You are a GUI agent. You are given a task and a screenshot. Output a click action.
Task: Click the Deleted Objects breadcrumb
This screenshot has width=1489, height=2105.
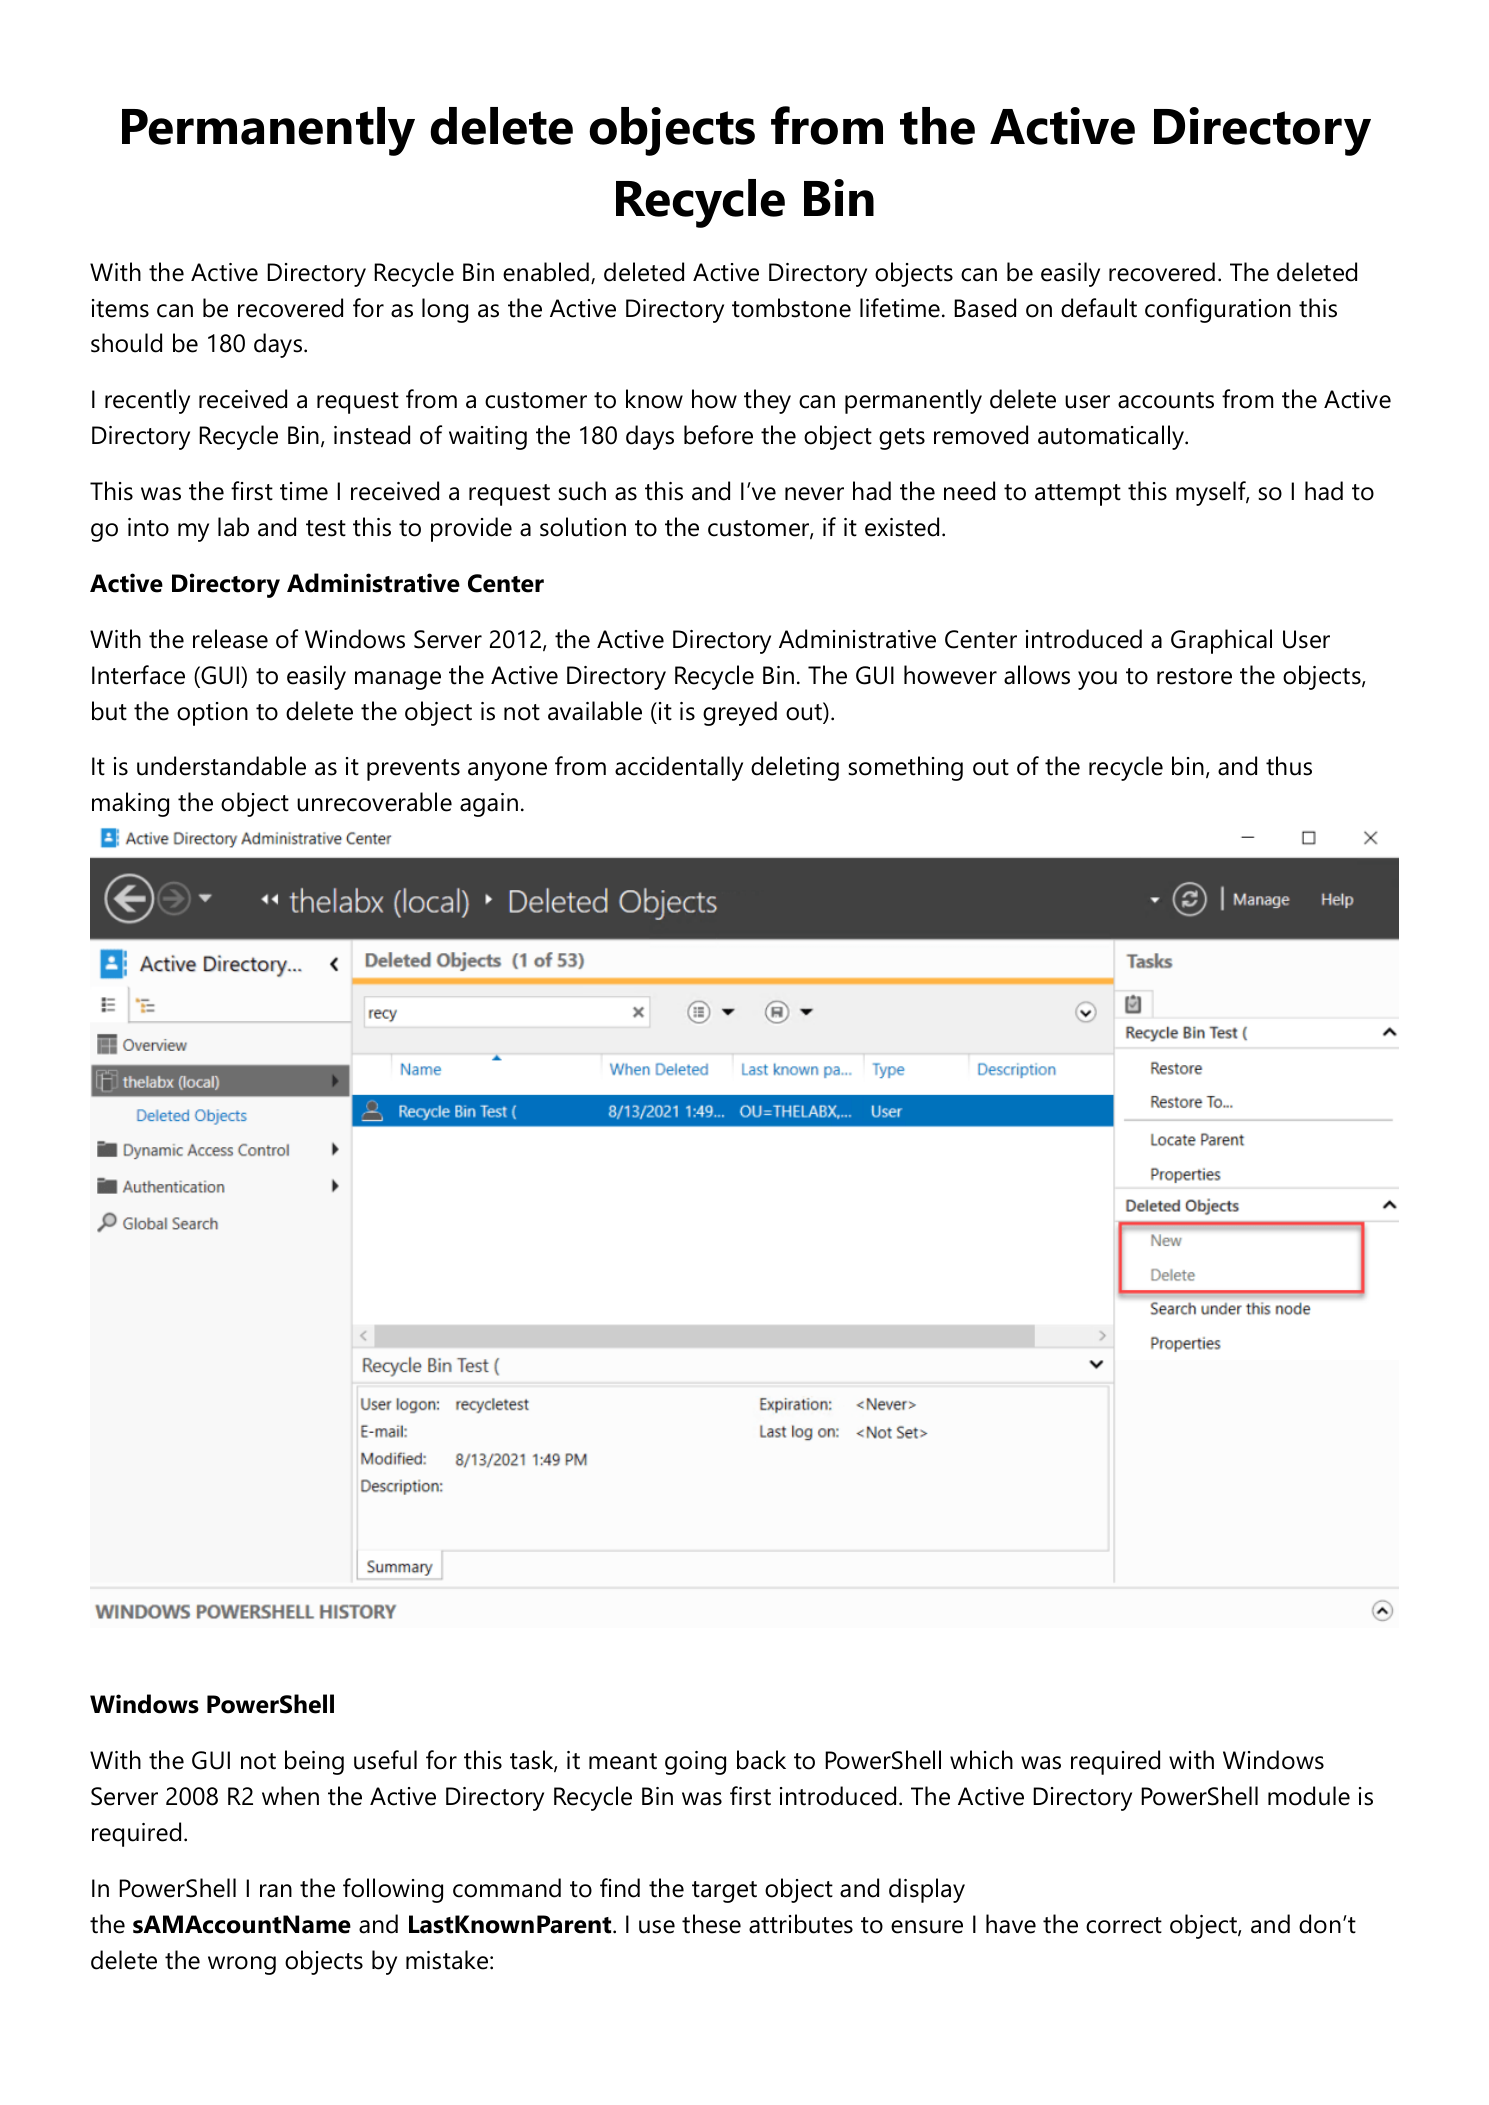(x=612, y=901)
